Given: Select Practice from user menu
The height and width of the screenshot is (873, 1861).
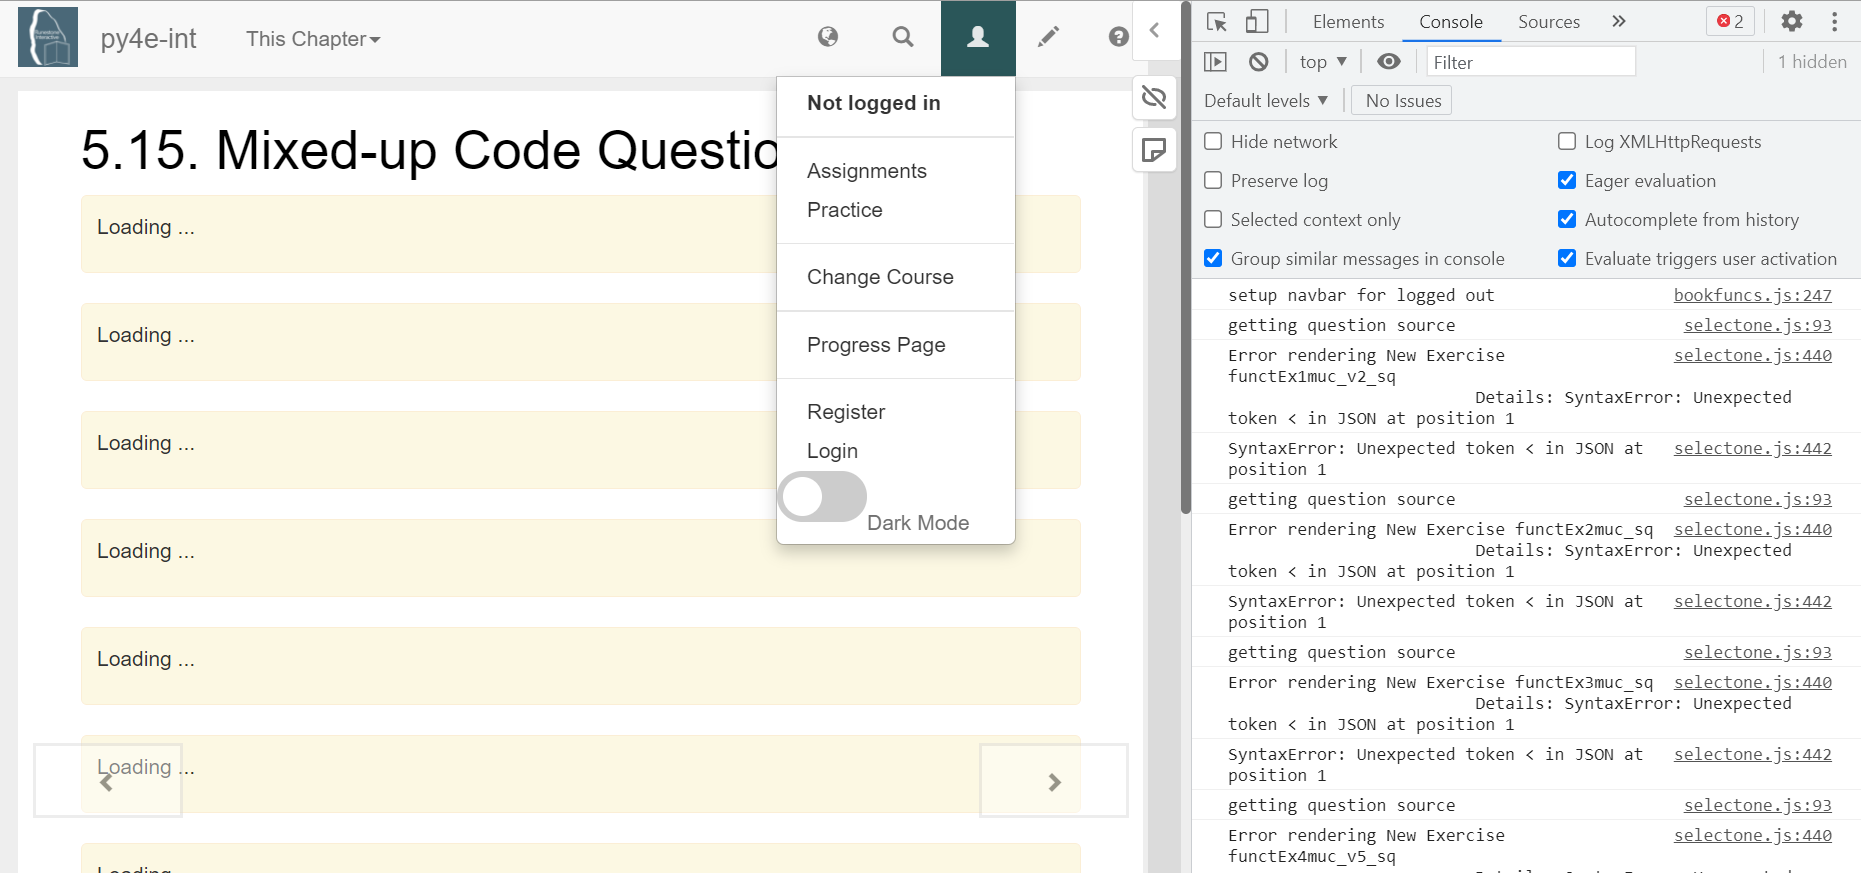Looking at the screenshot, I should (845, 210).
